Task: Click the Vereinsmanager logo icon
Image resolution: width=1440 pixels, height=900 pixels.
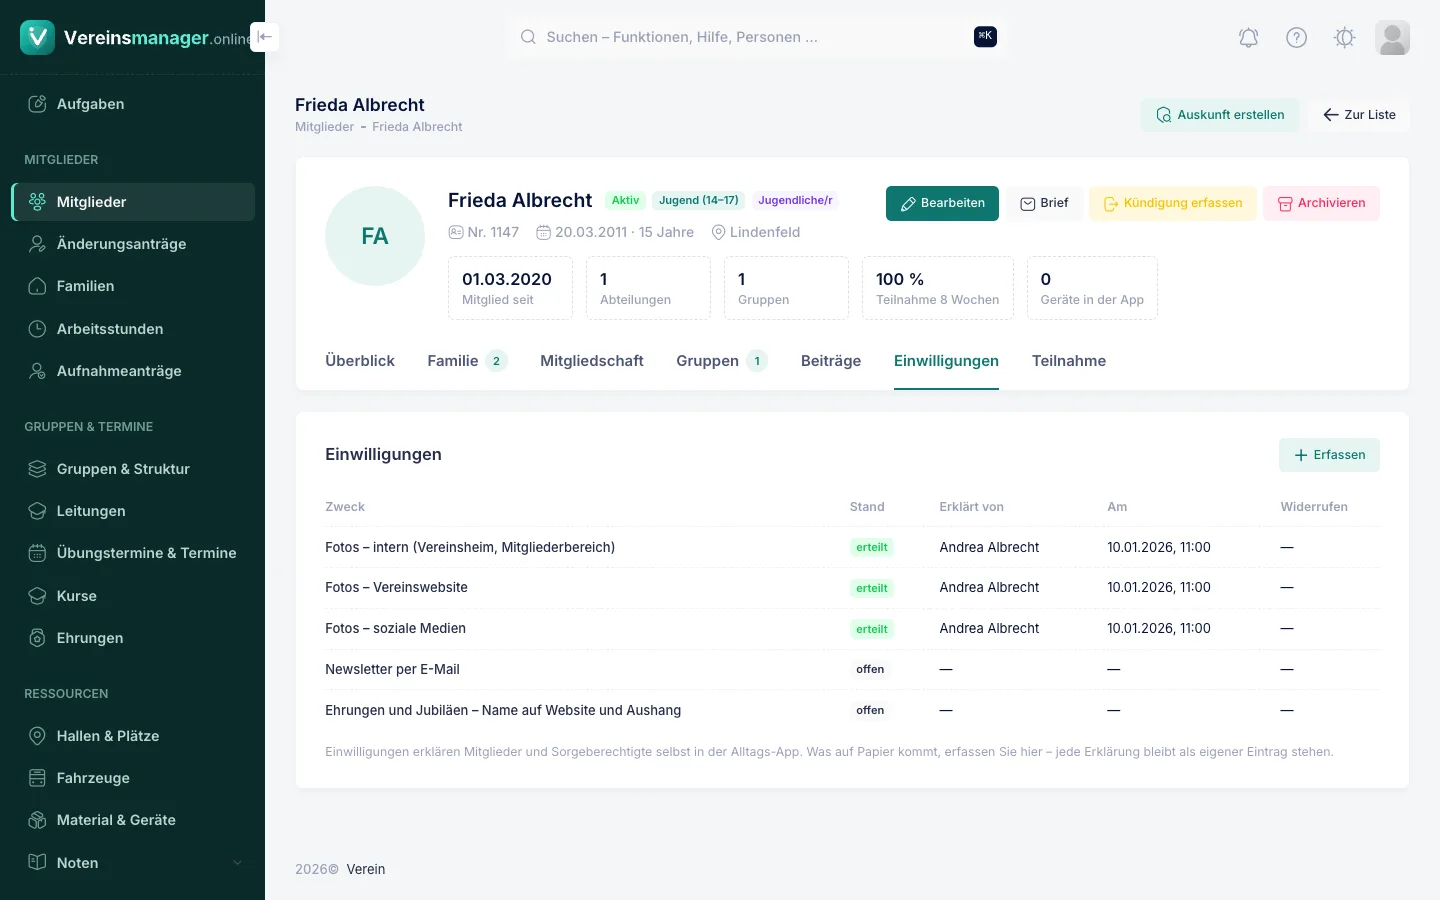Action: click(x=37, y=37)
